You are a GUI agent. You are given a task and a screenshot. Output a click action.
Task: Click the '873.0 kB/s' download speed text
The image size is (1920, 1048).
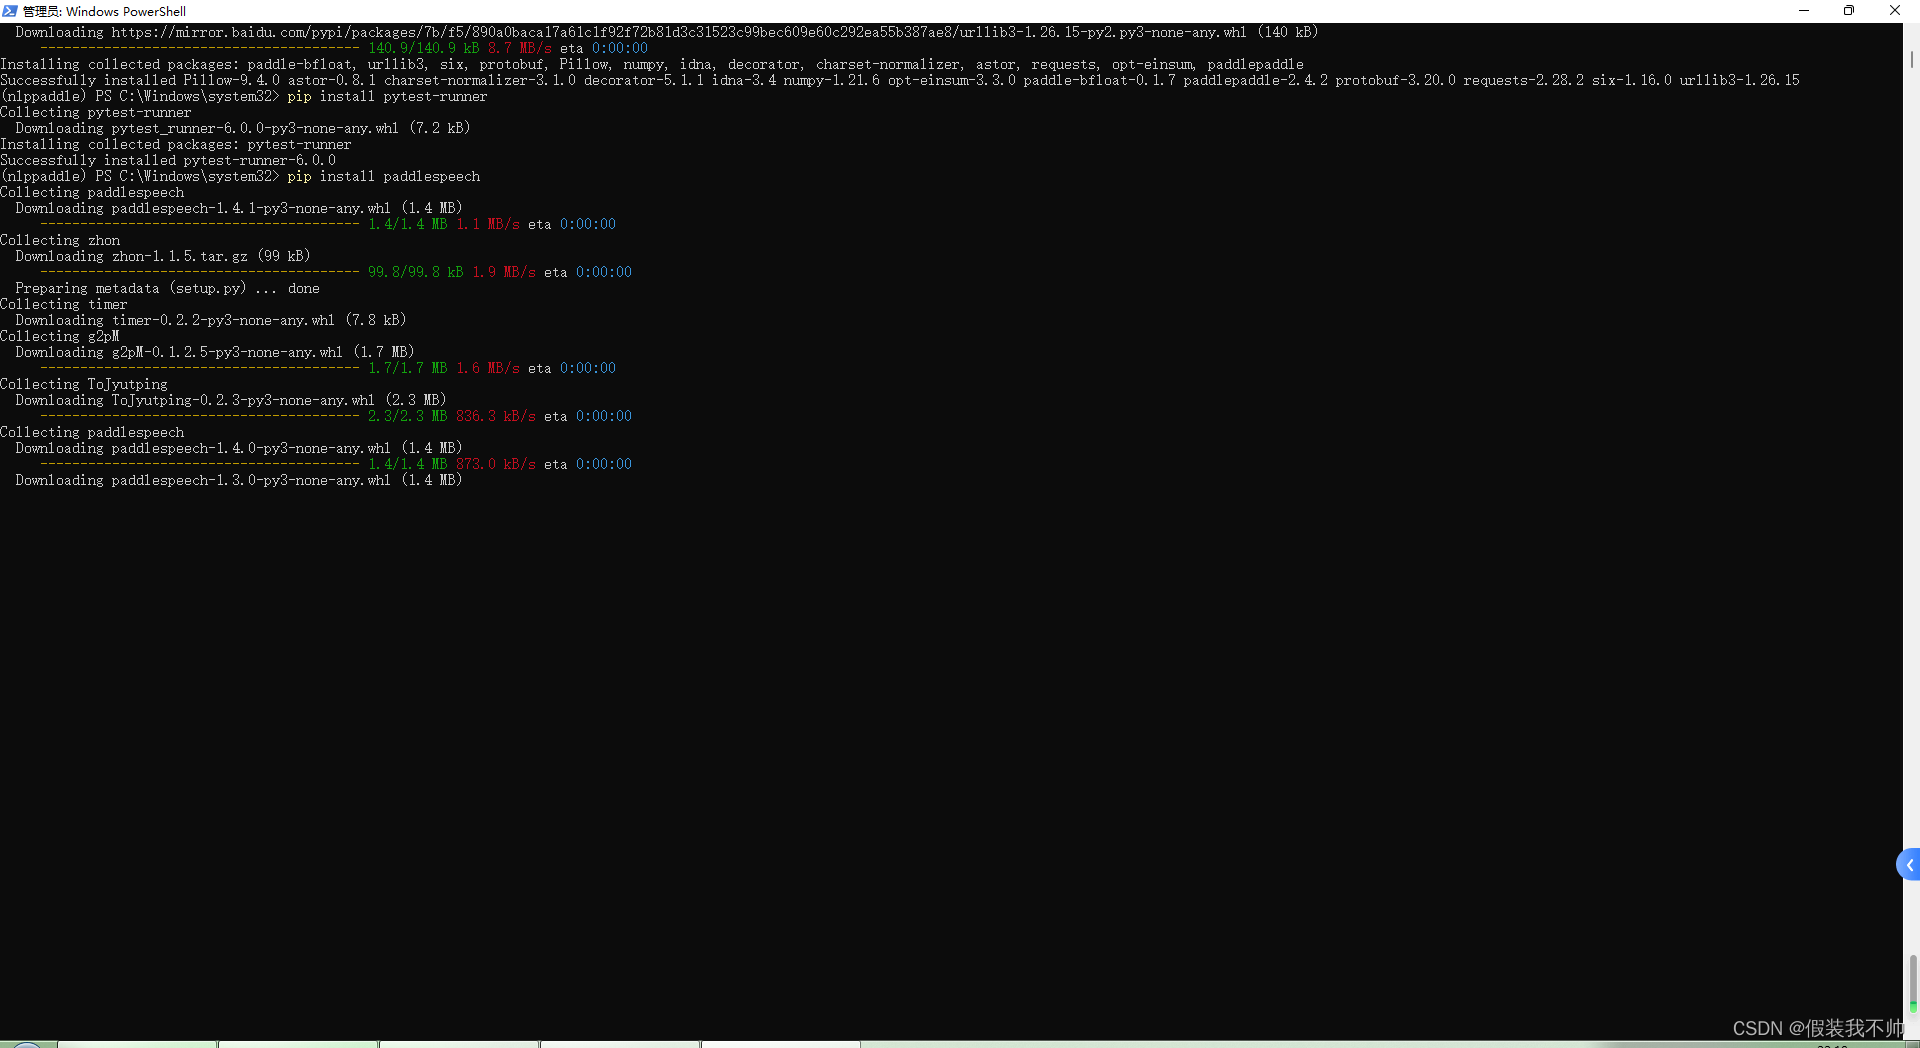tap(496, 464)
